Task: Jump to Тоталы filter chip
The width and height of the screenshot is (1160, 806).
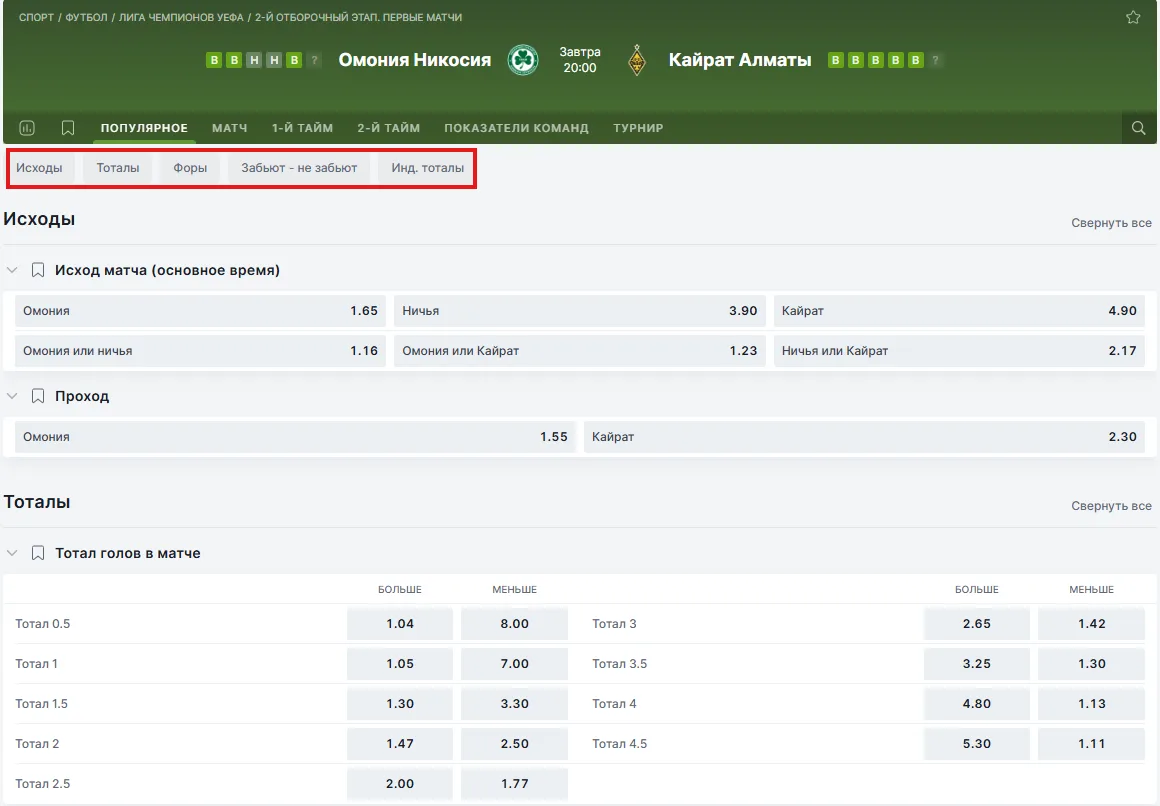Action: click(118, 168)
